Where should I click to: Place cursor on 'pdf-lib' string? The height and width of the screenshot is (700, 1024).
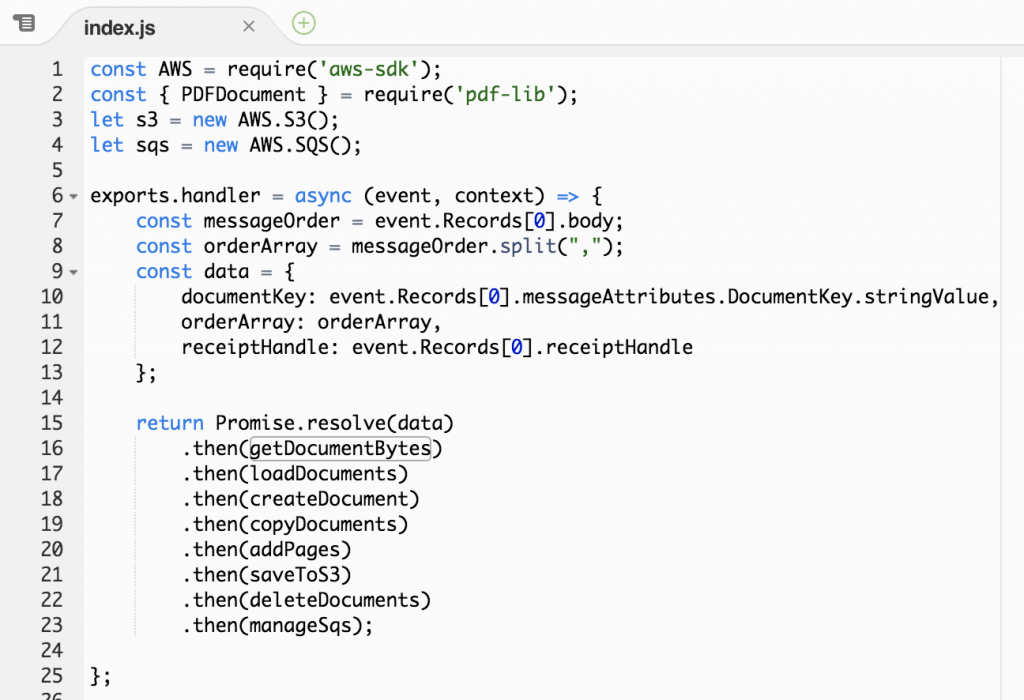pyautogui.click(x=505, y=95)
